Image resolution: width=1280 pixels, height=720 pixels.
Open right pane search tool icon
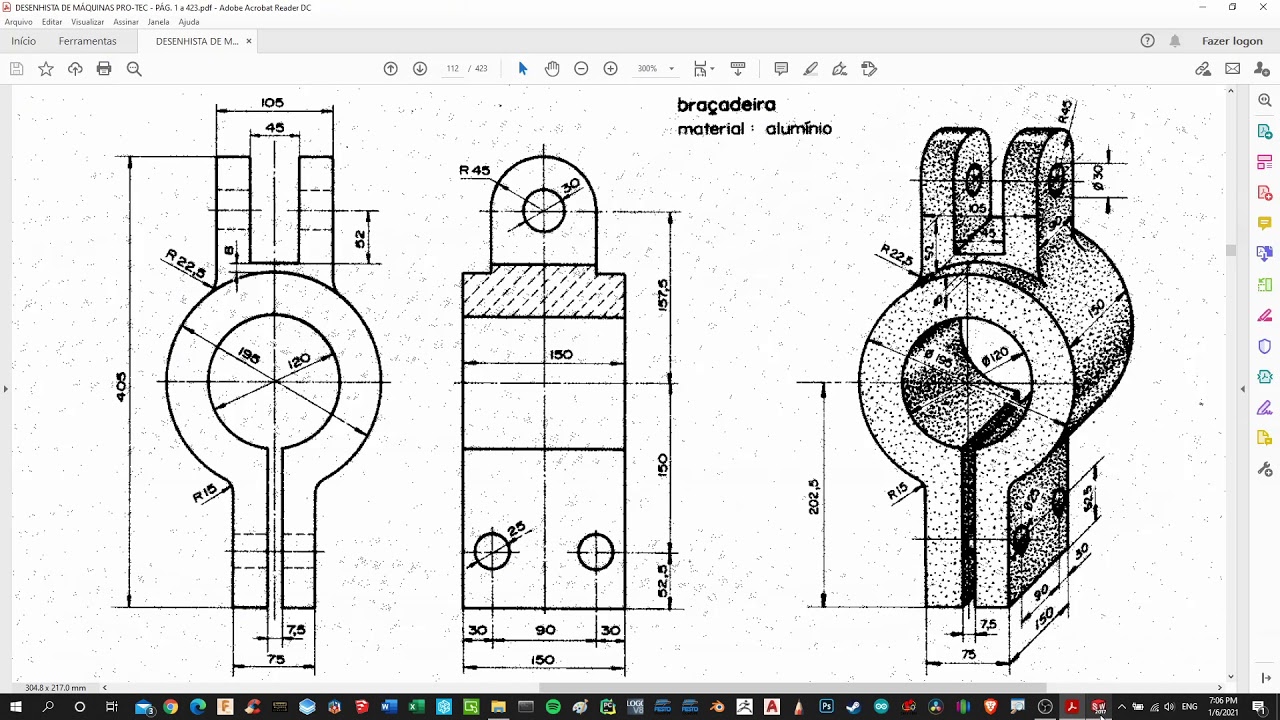[1265, 101]
